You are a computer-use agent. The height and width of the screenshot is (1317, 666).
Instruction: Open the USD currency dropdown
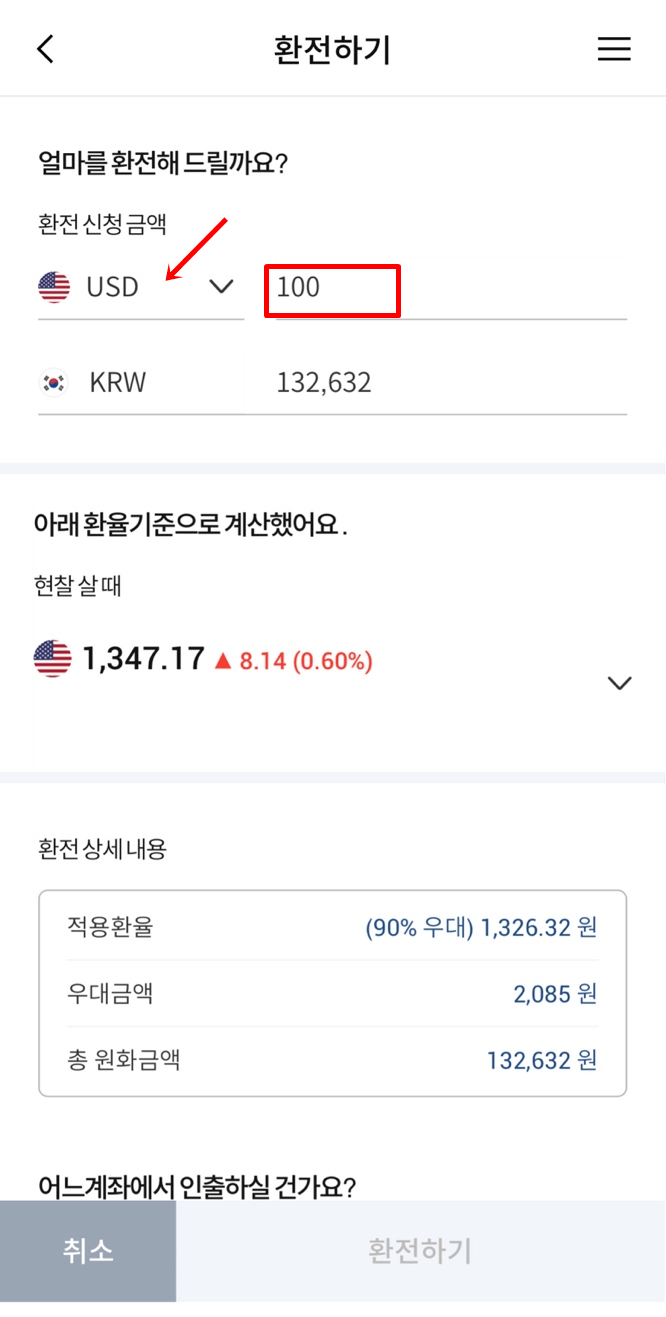point(220,287)
